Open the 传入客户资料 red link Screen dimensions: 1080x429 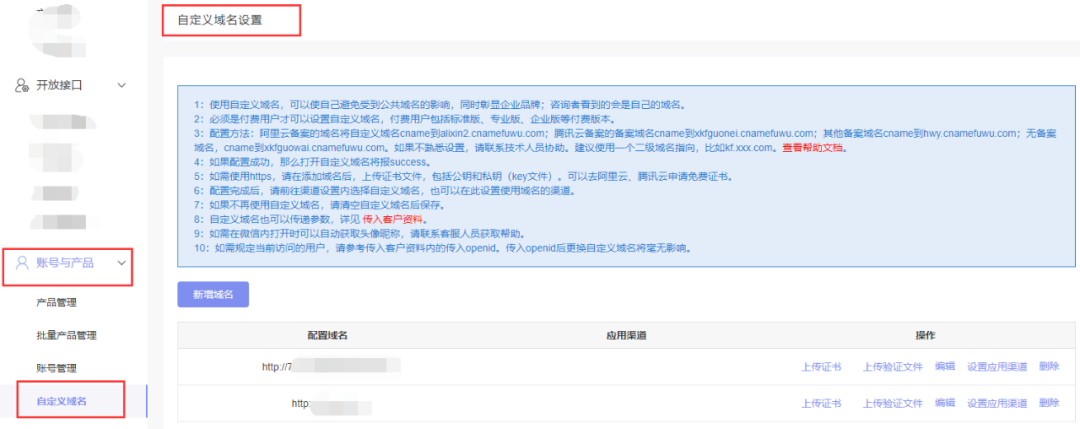click(x=394, y=220)
